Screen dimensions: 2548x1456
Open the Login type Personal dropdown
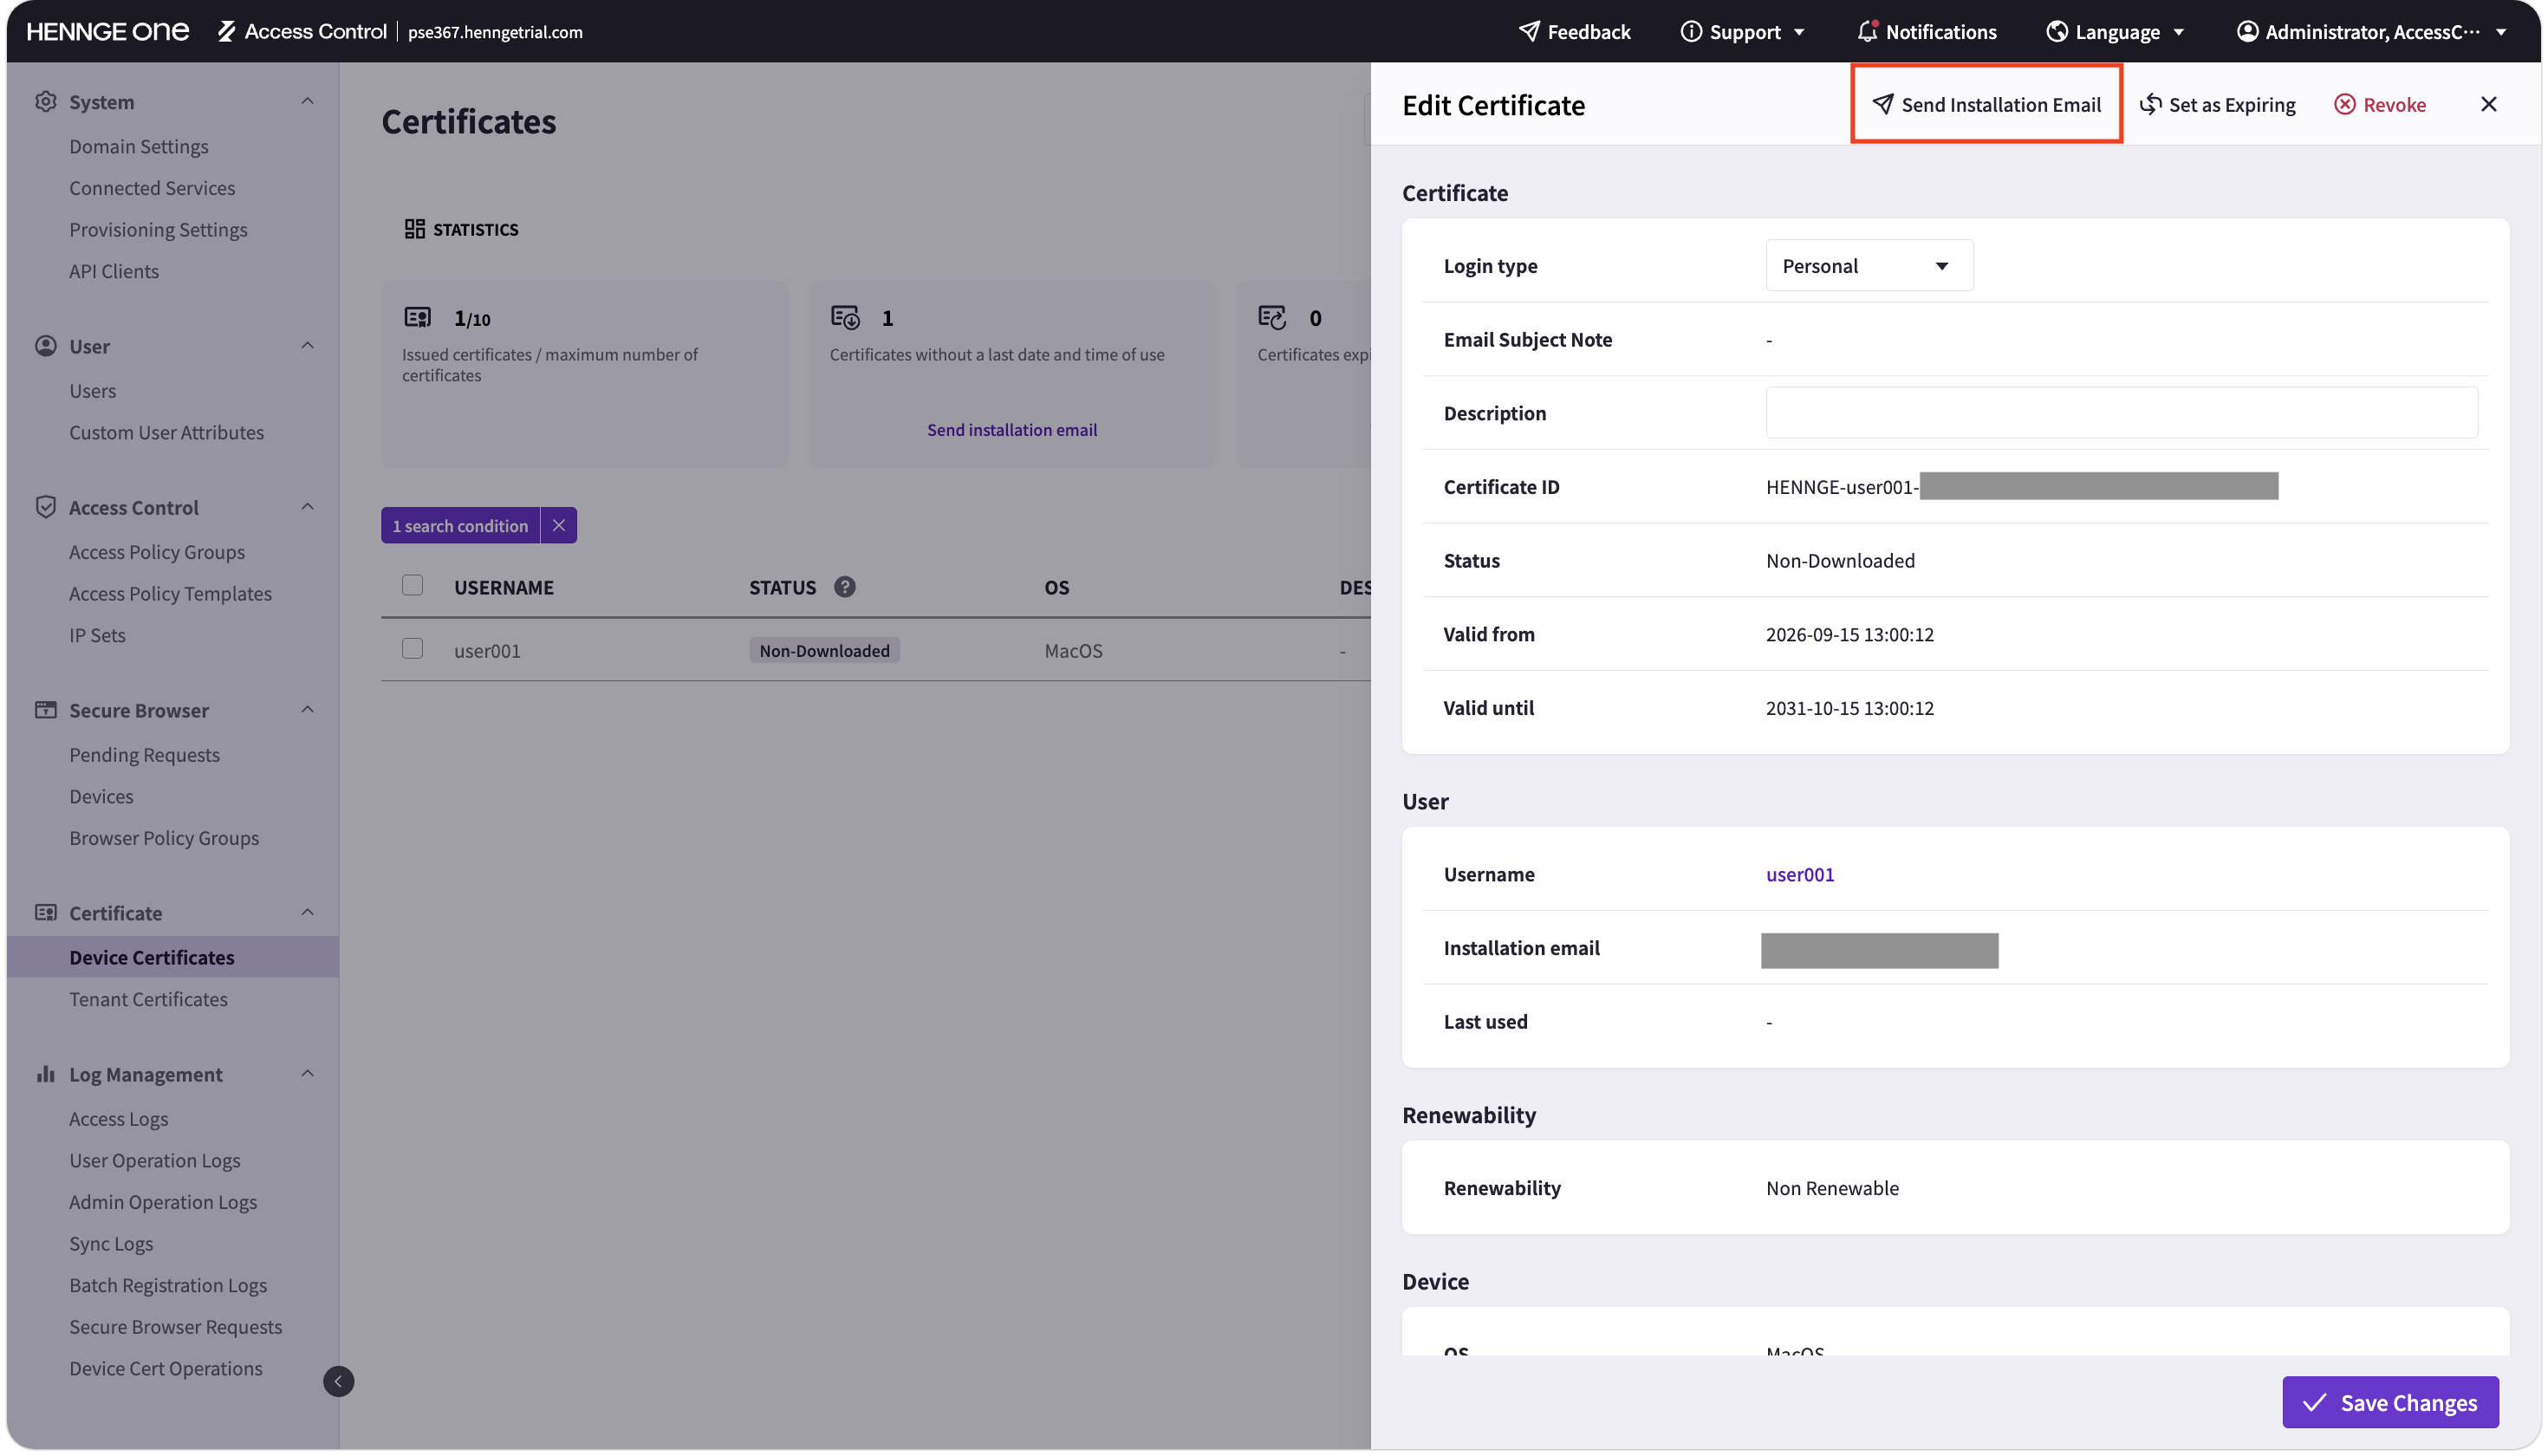click(x=1868, y=265)
